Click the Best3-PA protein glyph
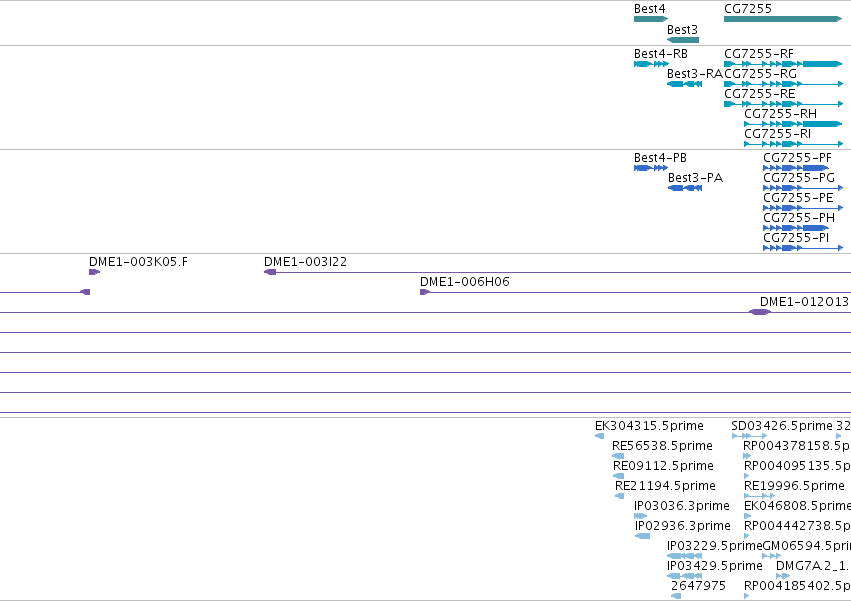This screenshot has width=851, height=601. coord(685,188)
